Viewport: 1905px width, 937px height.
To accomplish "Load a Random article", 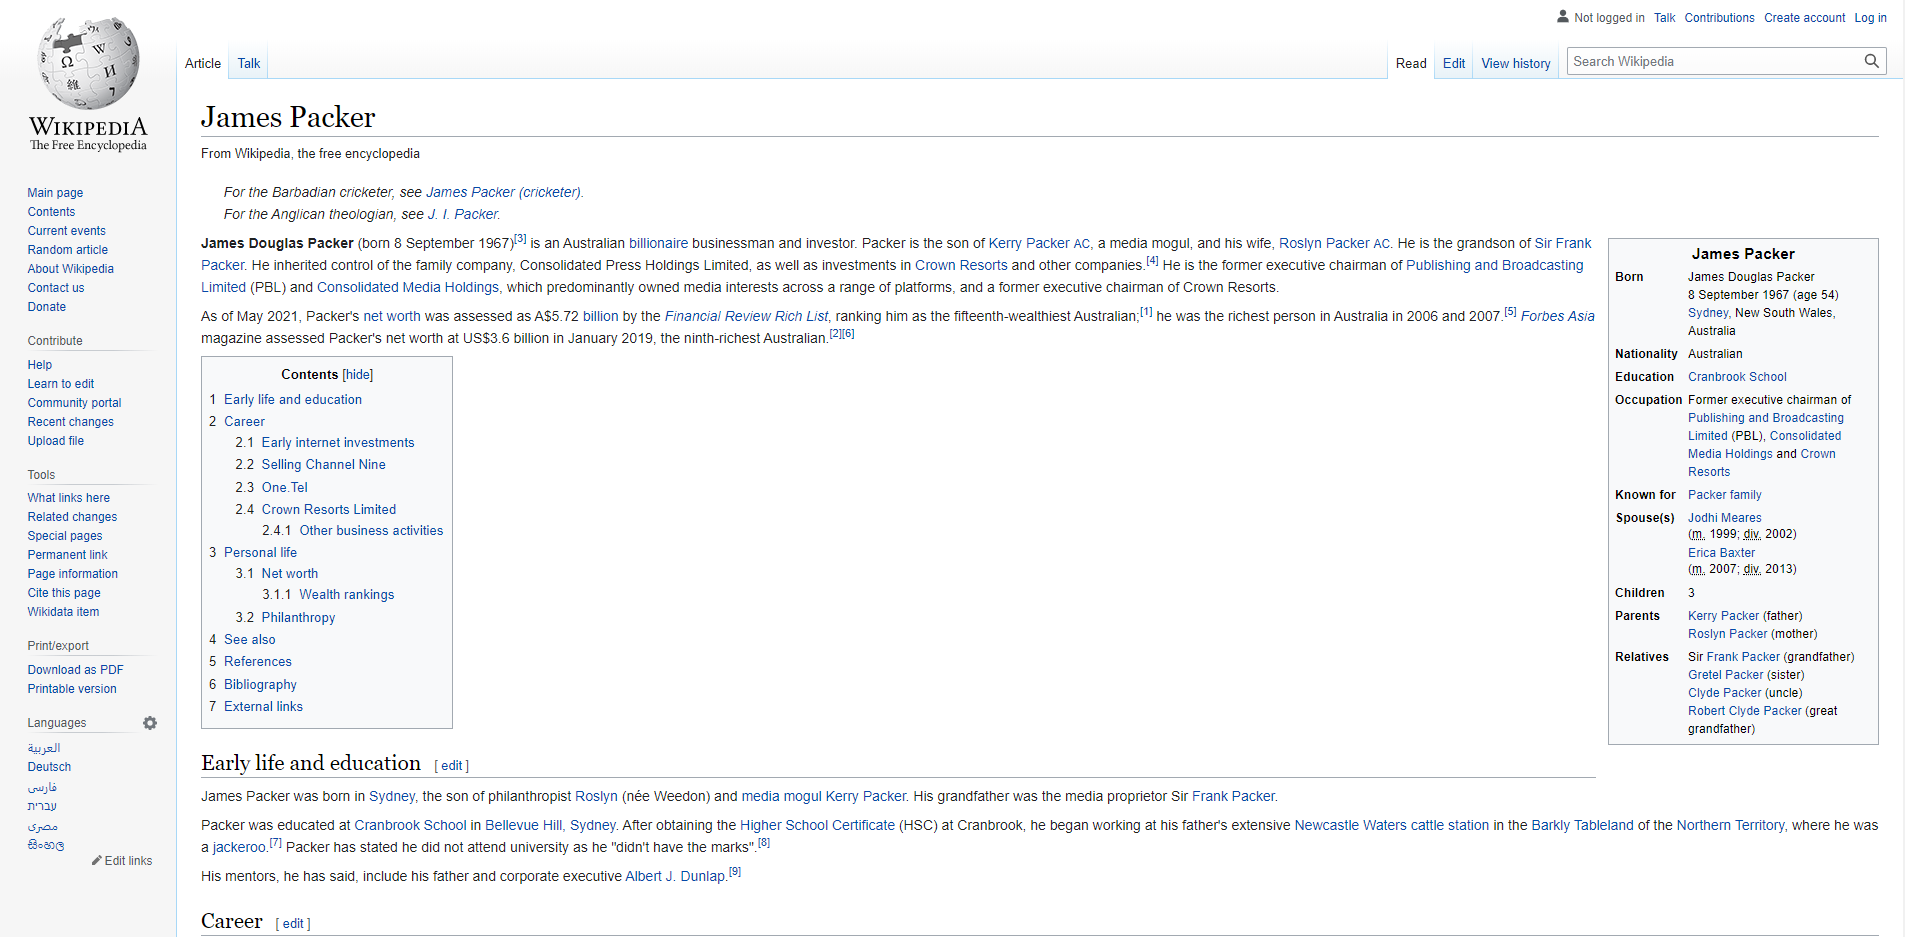I will tap(67, 250).
